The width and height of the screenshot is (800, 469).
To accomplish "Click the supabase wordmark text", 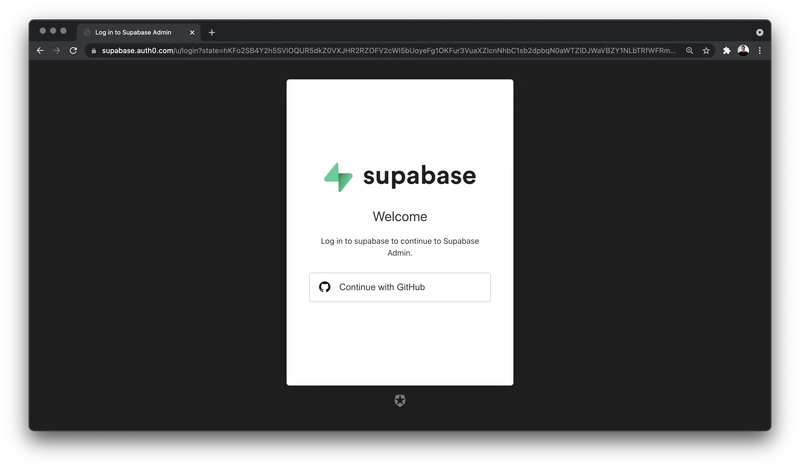I will 419,176.
